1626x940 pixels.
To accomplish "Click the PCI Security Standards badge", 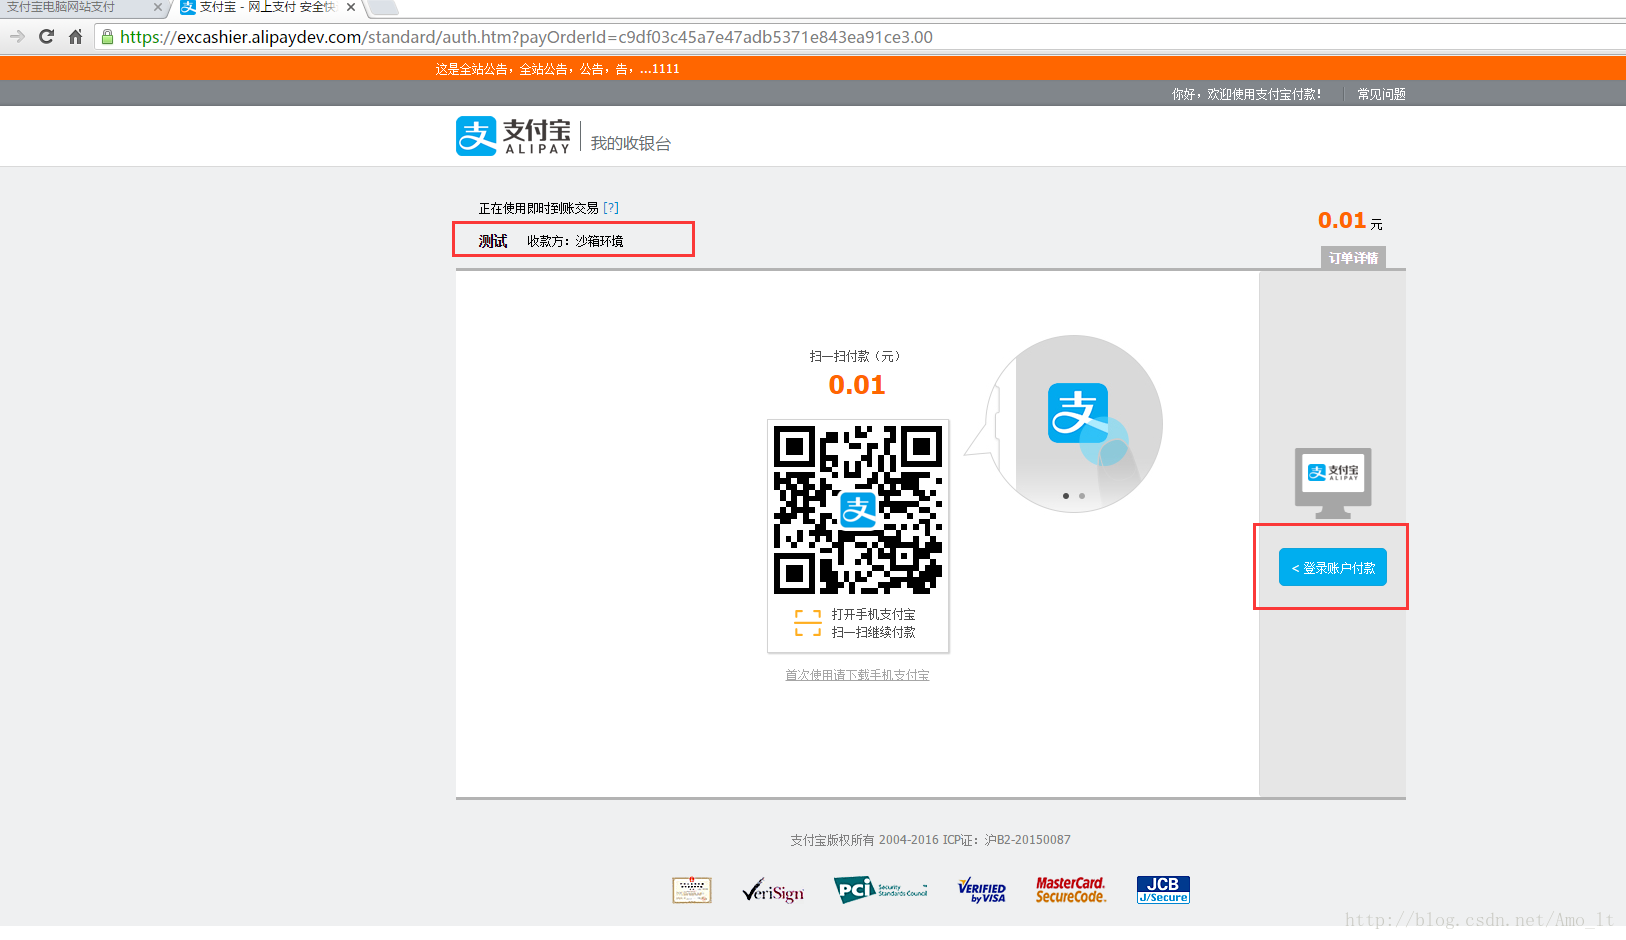I will click(x=881, y=889).
